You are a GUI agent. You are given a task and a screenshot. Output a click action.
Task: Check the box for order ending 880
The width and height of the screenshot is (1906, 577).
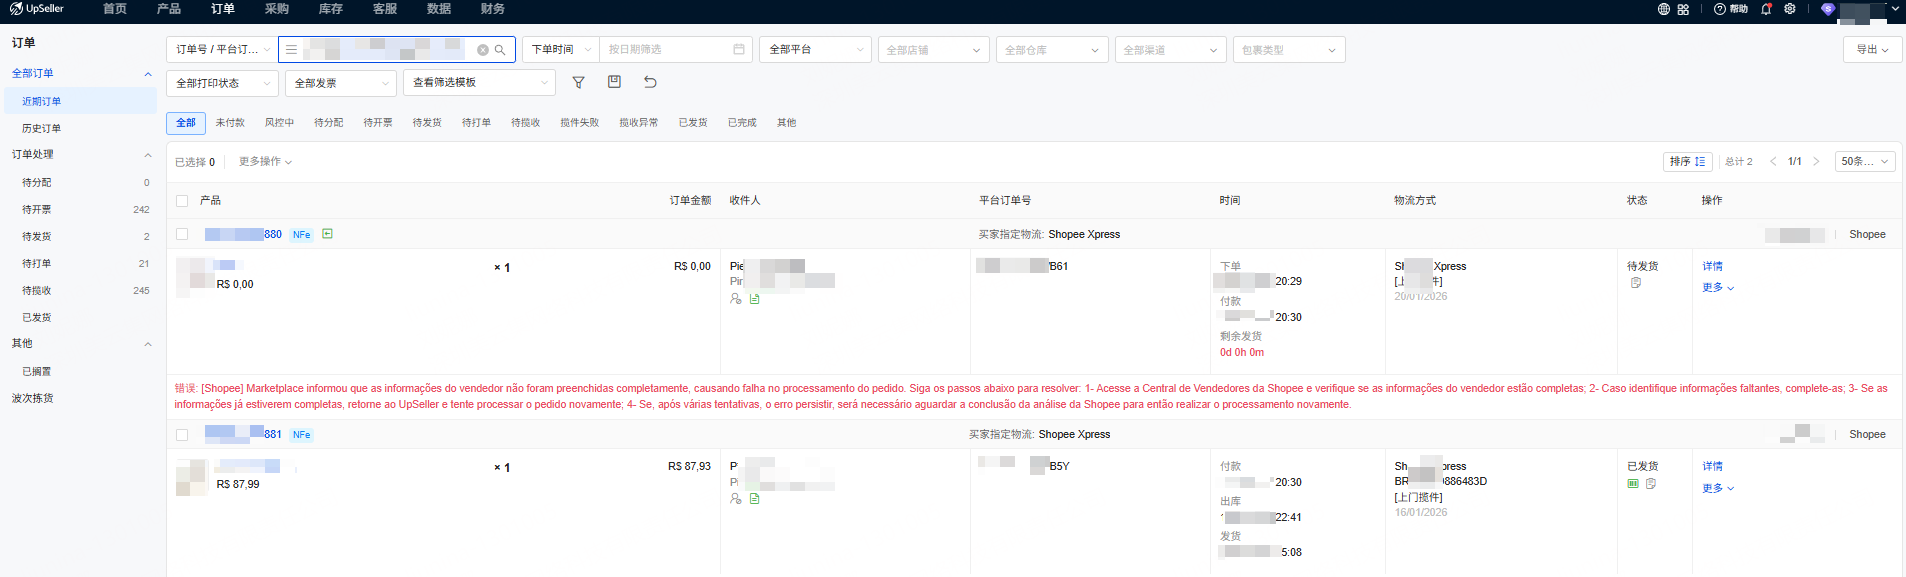(182, 234)
